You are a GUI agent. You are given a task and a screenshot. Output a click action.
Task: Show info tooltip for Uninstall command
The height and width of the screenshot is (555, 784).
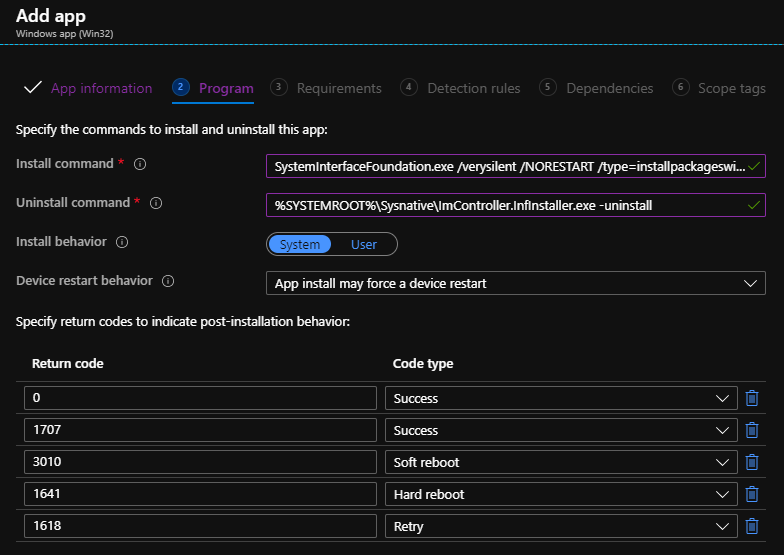(x=156, y=203)
